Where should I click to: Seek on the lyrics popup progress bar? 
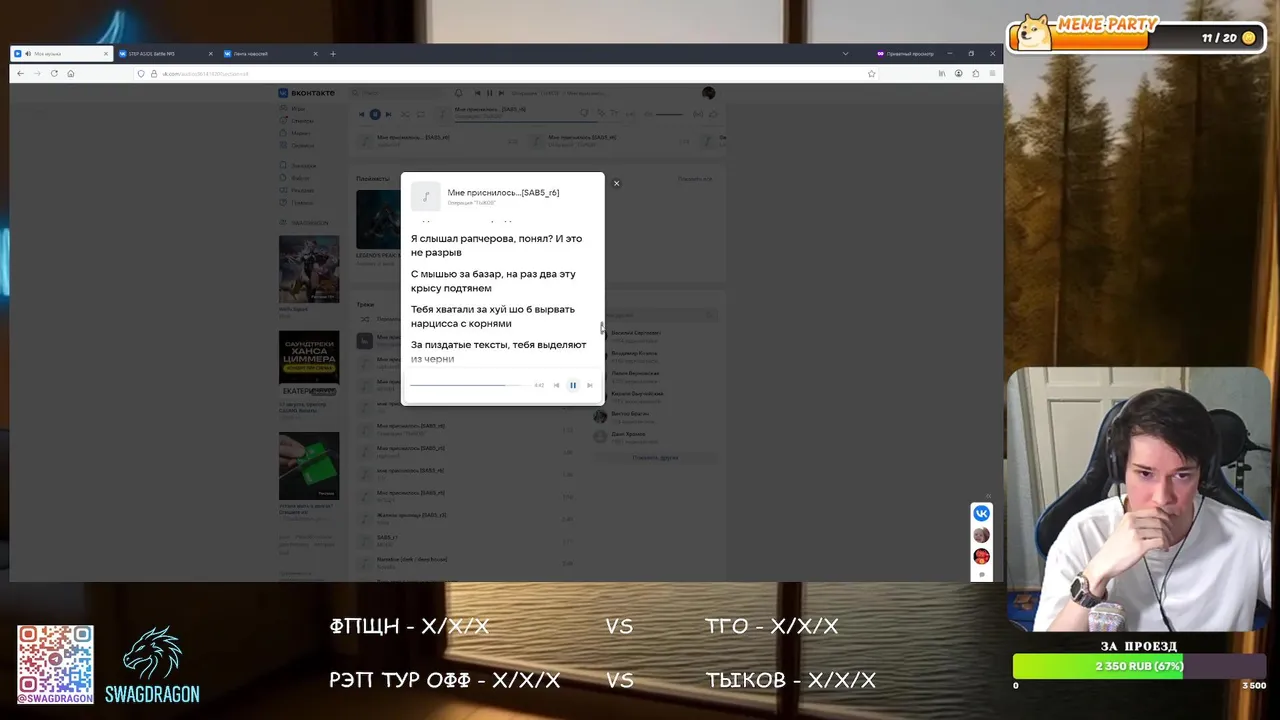coord(469,385)
